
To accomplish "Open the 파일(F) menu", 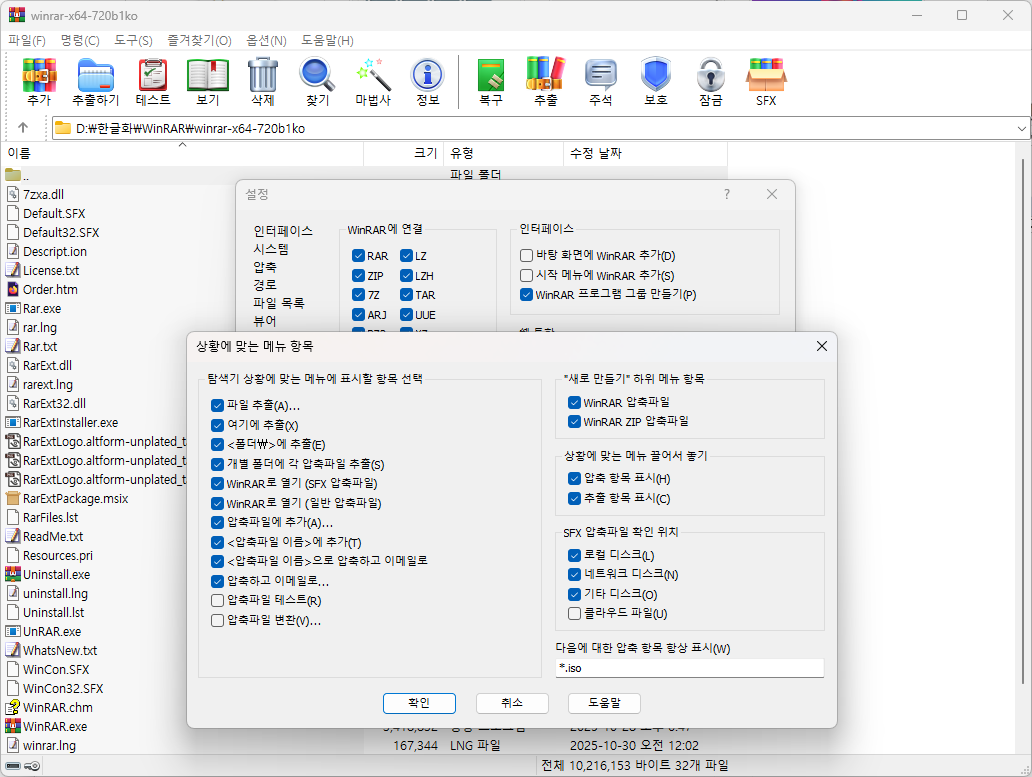I will pyautogui.click(x=26, y=41).
